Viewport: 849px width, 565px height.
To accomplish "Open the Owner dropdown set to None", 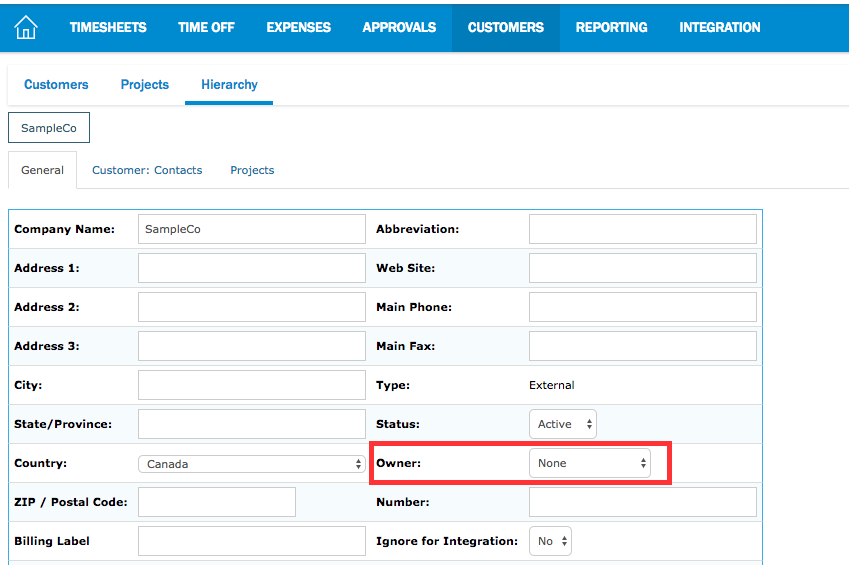I will pyautogui.click(x=590, y=463).
